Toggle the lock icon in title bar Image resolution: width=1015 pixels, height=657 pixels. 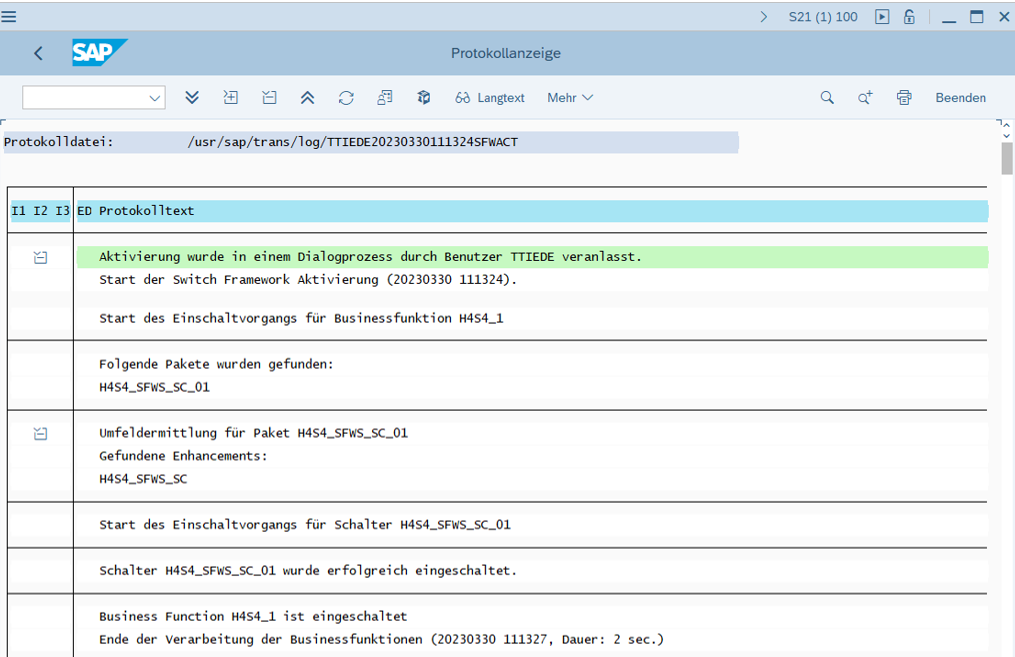tap(909, 16)
